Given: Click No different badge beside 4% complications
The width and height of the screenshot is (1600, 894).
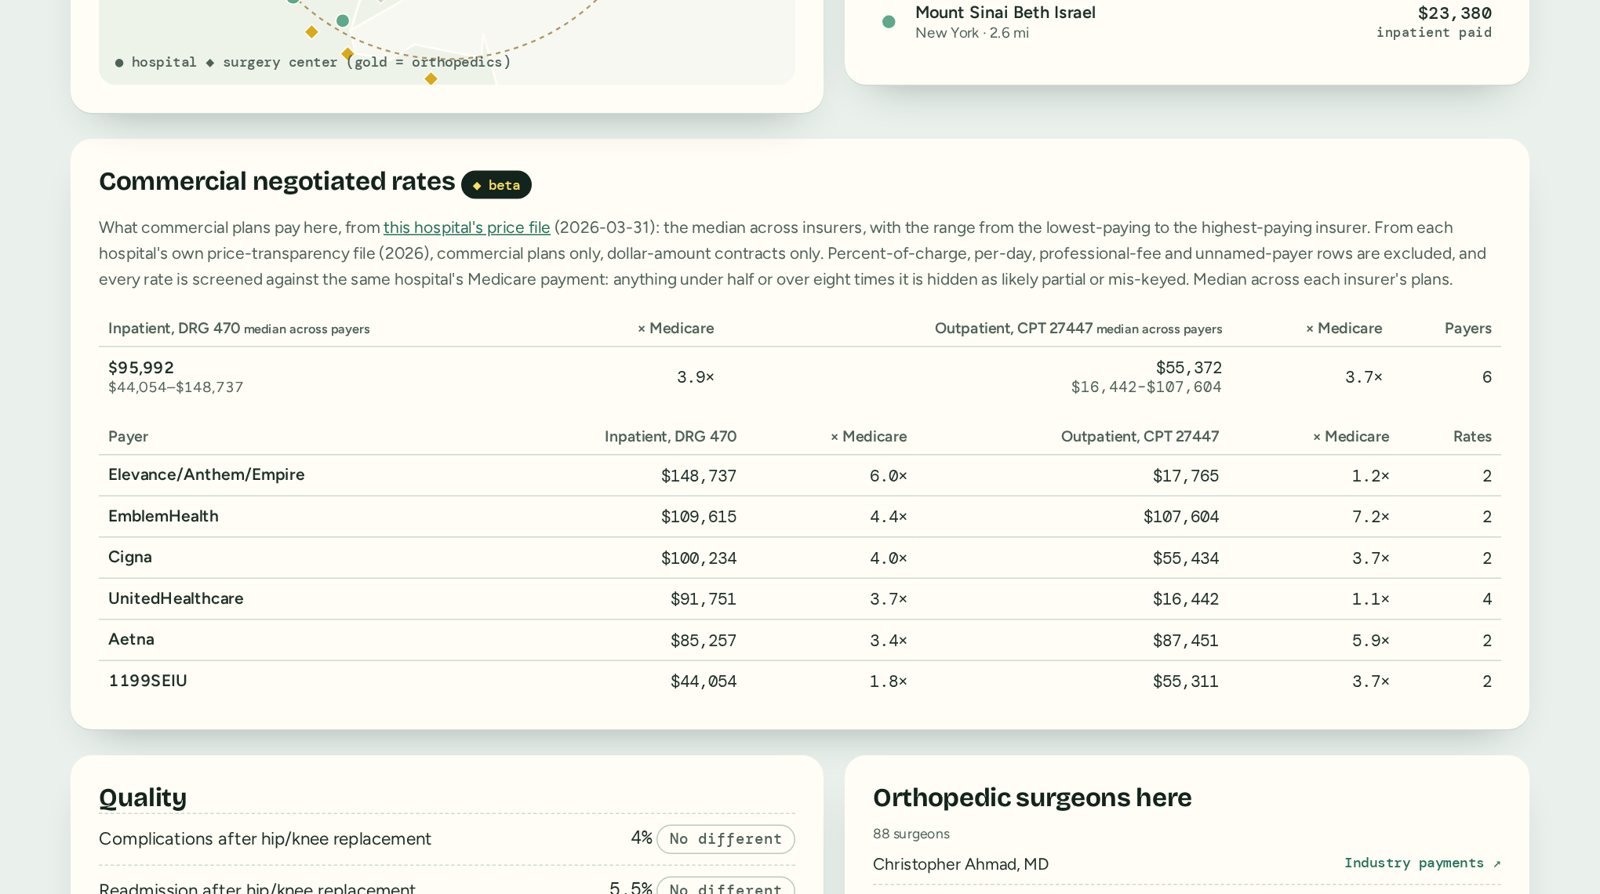Looking at the screenshot, I should (726, 839).
